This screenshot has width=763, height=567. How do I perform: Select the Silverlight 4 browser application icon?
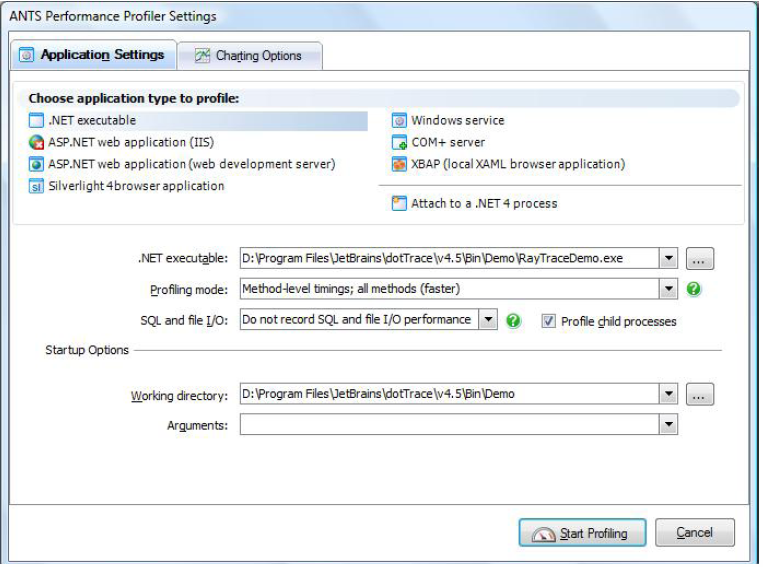(x=37, y=186)
